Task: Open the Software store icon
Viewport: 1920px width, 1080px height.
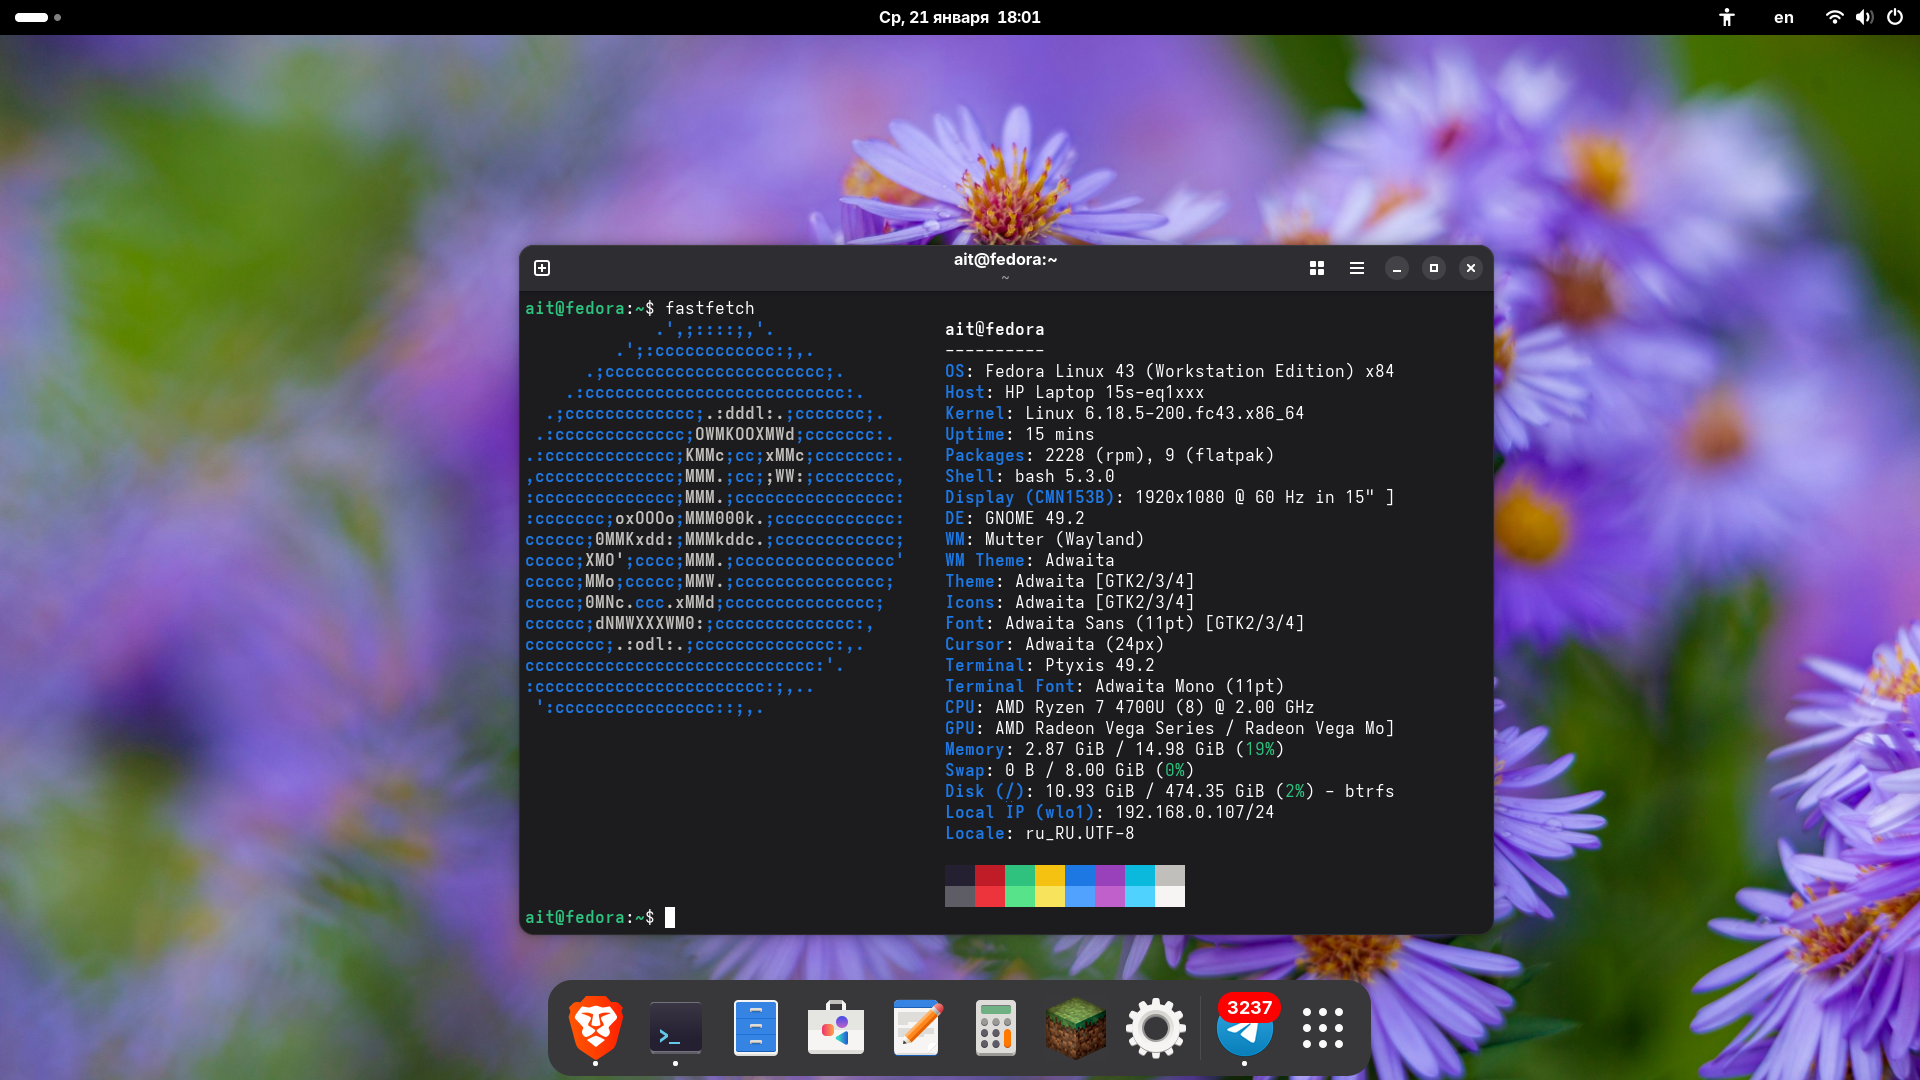Action: click(836, 1027)
